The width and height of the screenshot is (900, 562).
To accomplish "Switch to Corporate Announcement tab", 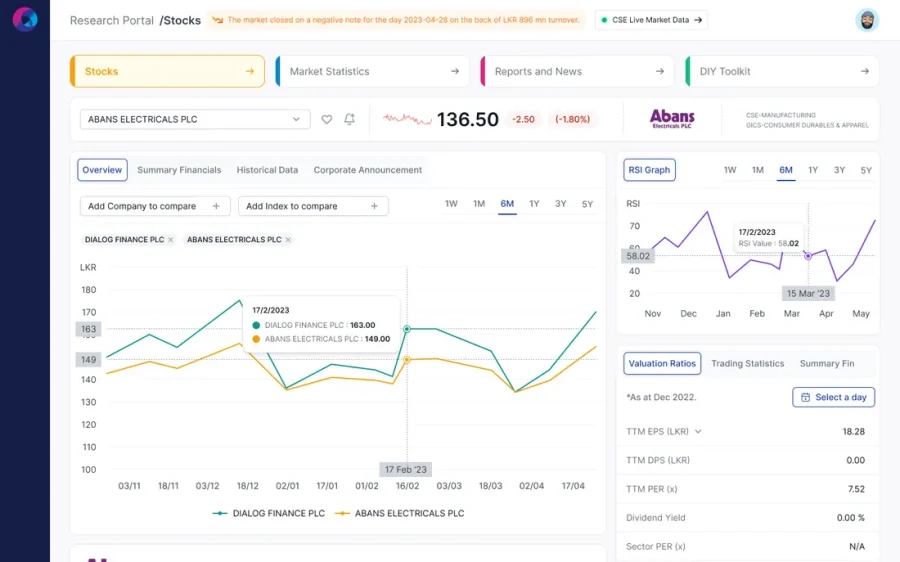I will click(367, 170).
